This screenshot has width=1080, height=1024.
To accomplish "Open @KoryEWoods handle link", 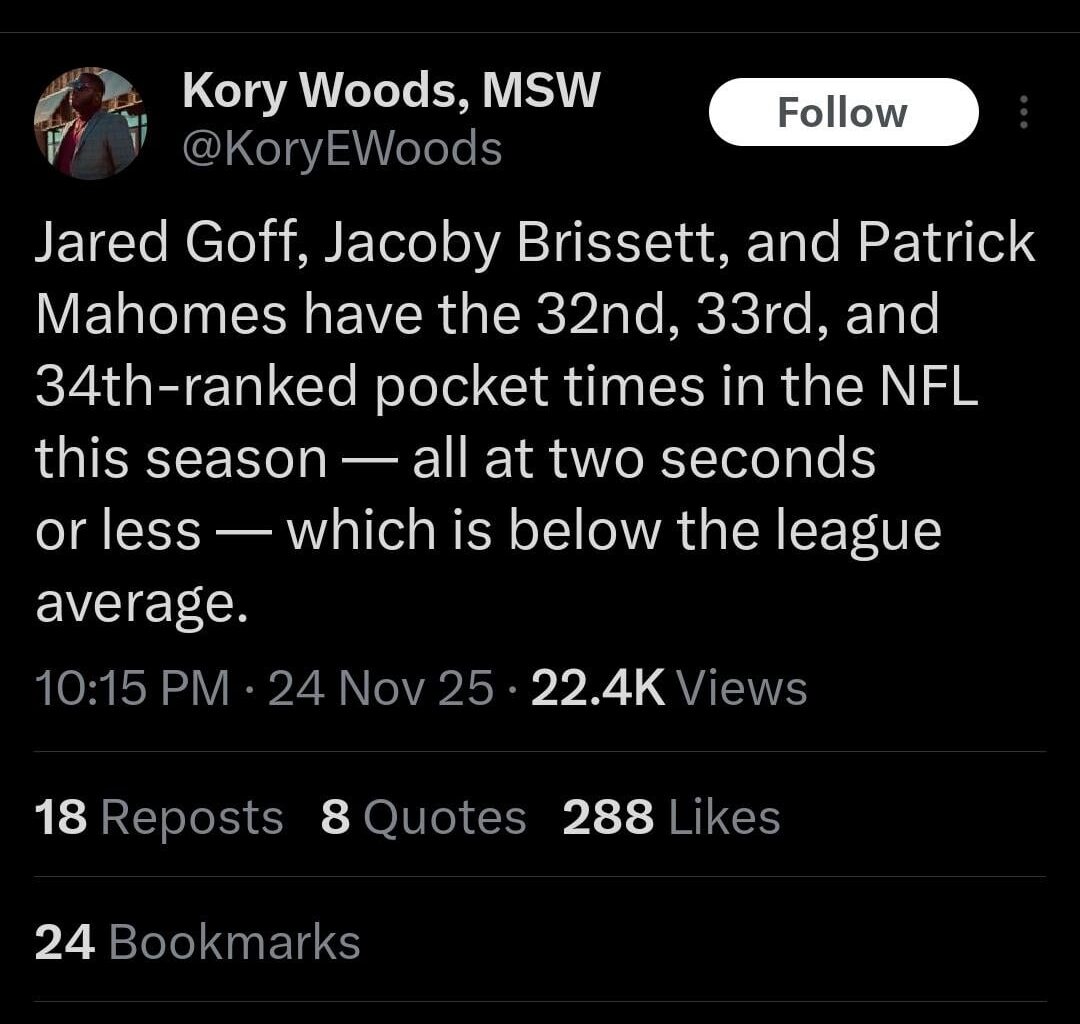I will [342, 148].
